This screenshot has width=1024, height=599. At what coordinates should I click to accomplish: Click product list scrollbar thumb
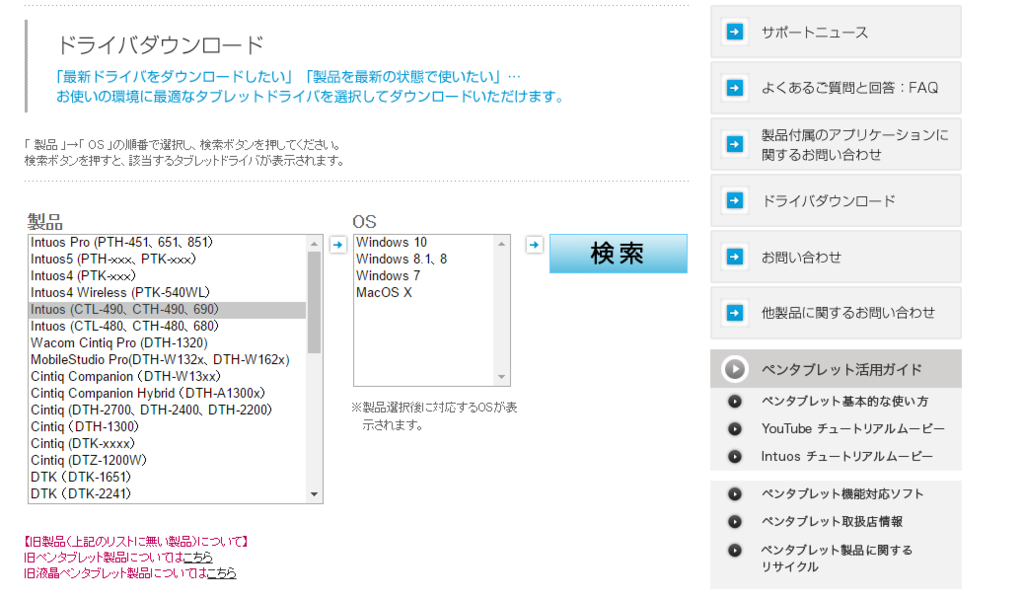[x=314, y=302]
